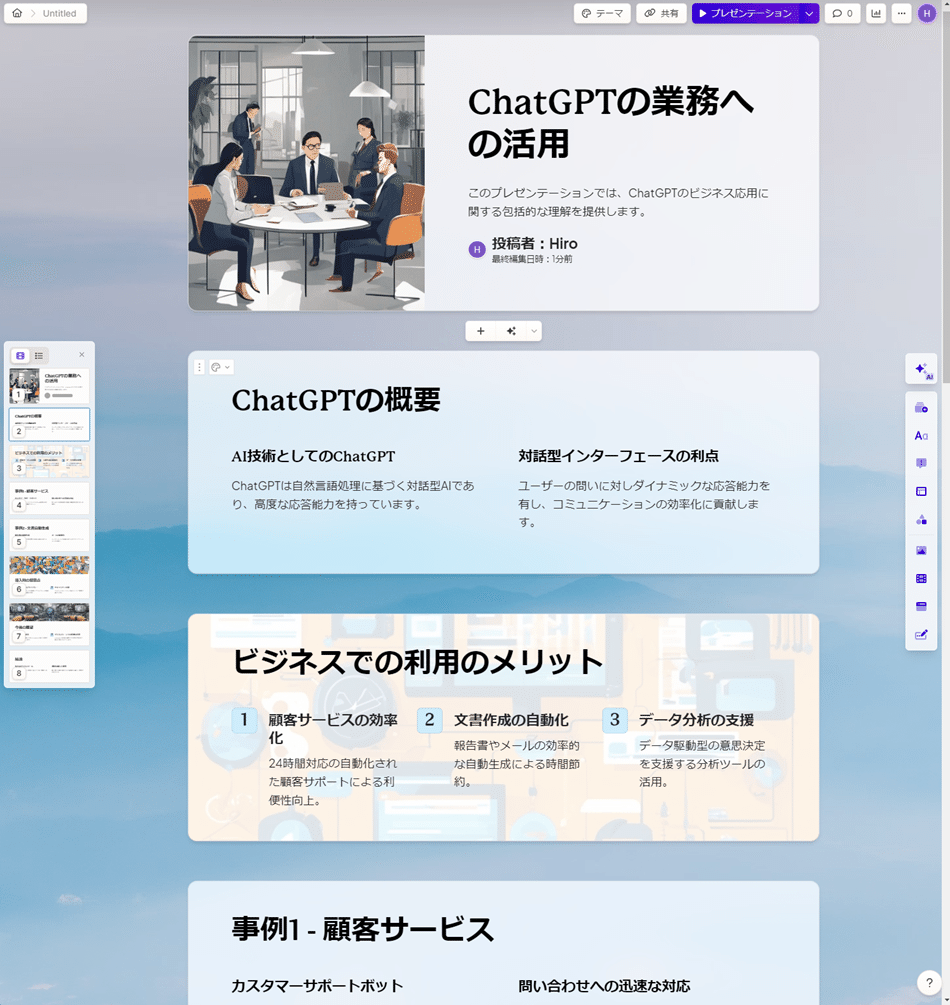This screenshot has width=950, height=1005.
Task: Open the help question mark button
Action: (929, 983)
